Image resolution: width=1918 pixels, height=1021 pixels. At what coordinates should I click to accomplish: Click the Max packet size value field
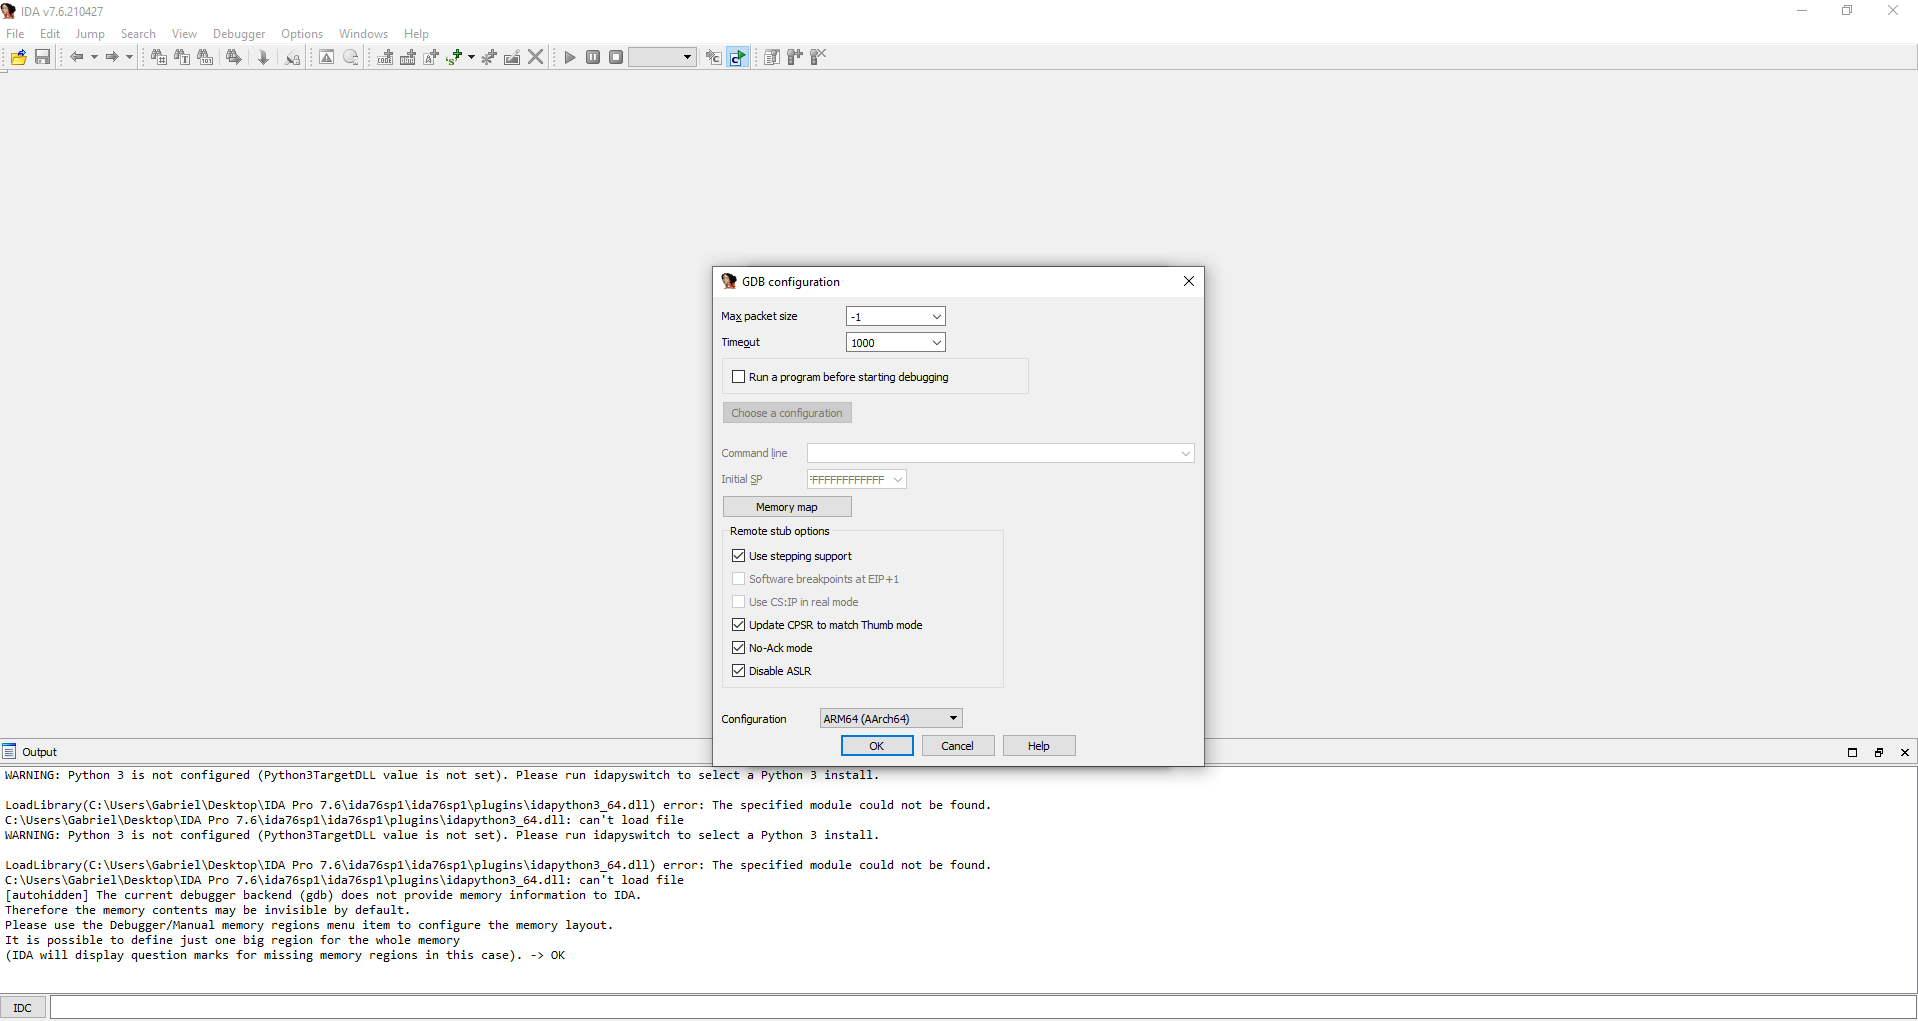(887, 317)
